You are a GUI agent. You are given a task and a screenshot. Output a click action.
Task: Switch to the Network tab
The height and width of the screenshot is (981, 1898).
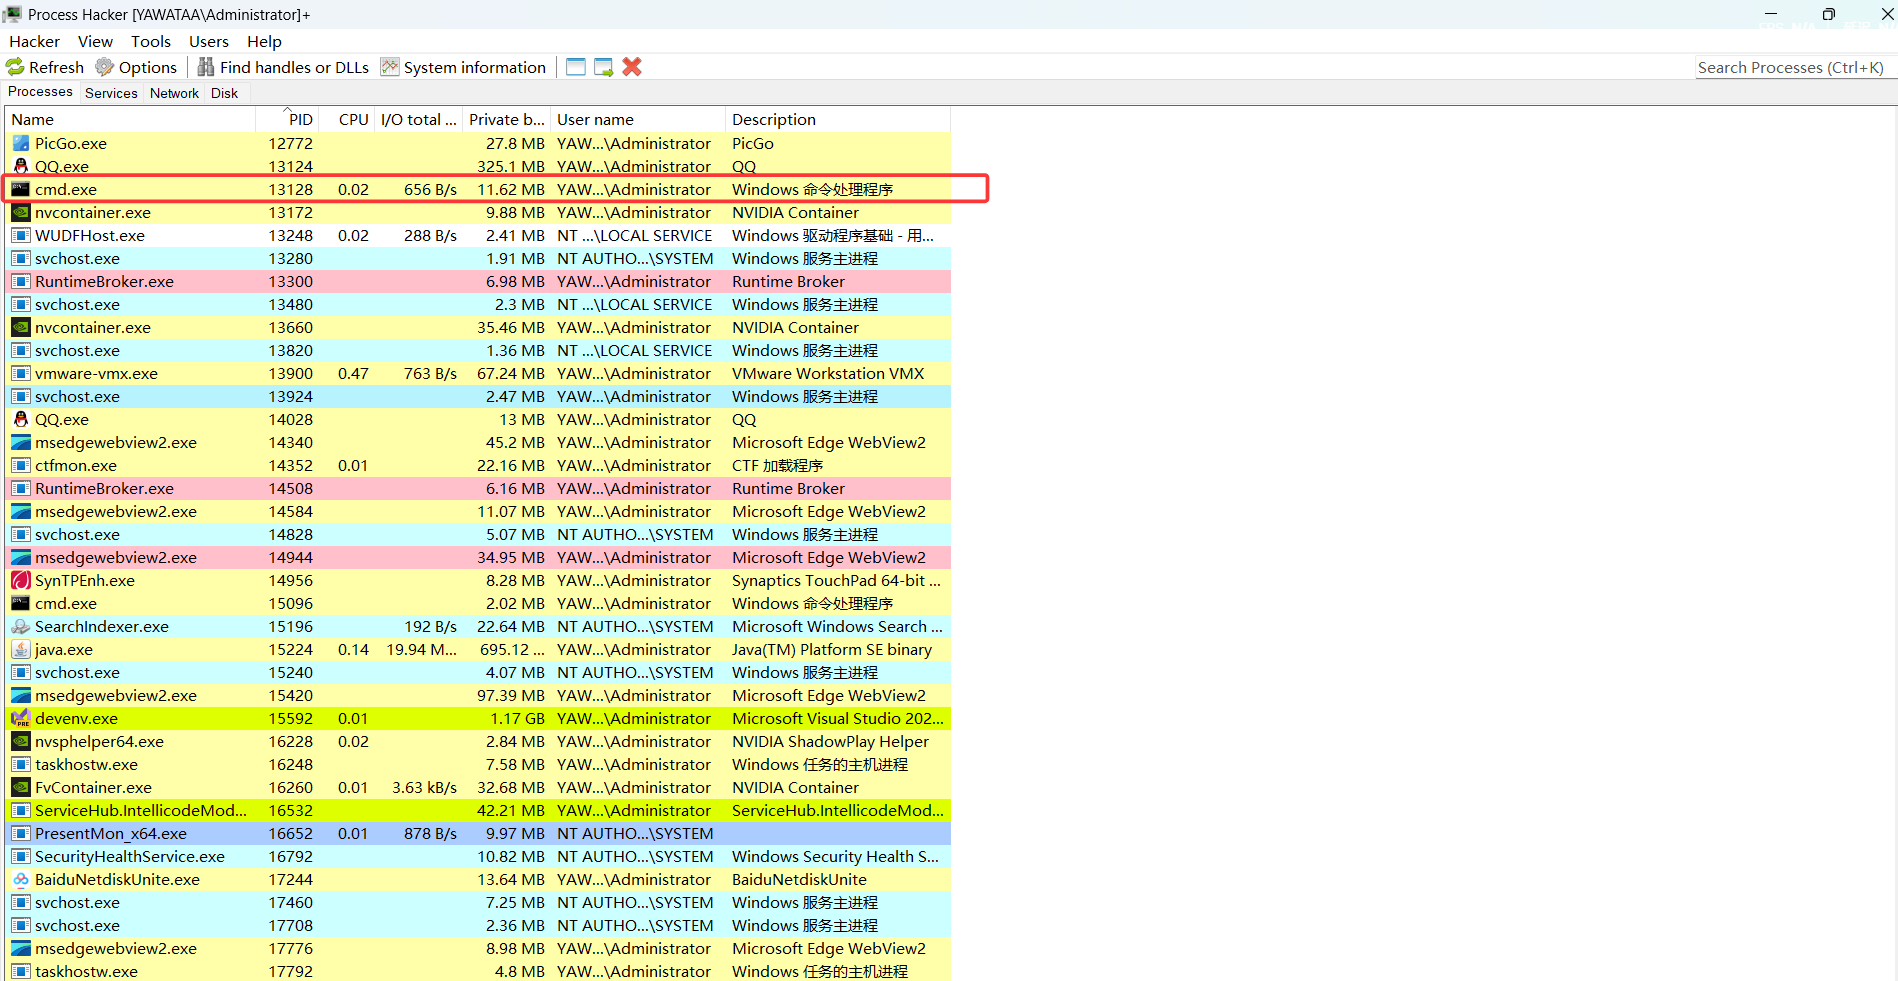pos(174,93)
